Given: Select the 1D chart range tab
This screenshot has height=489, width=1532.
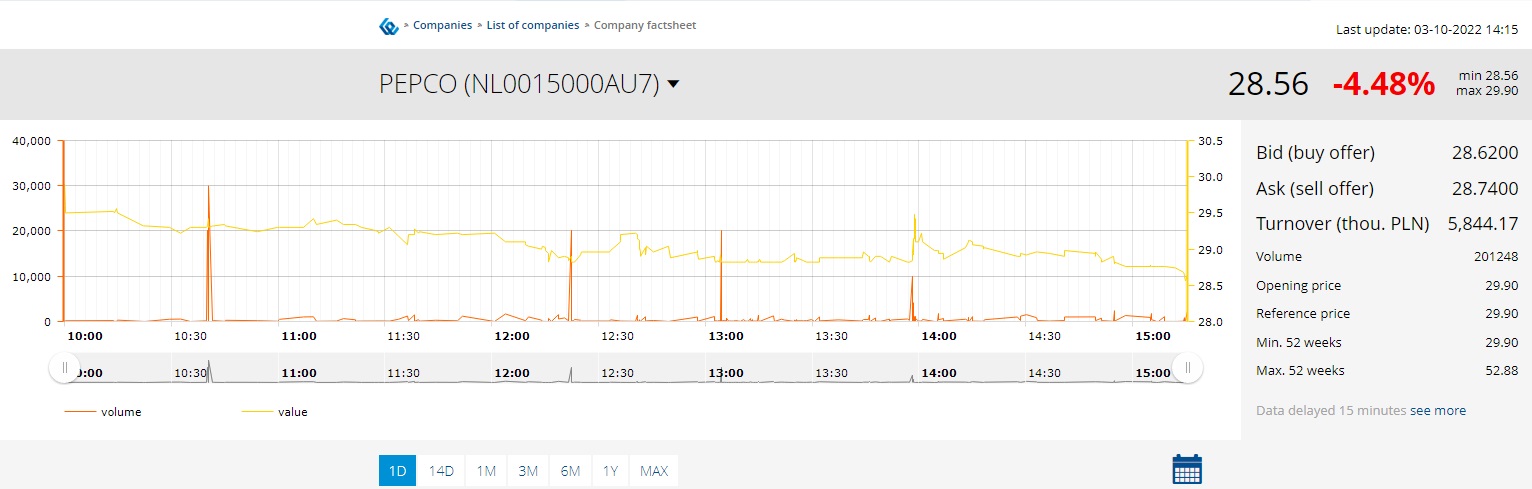Looking at the screenshot, I should 398,471.
